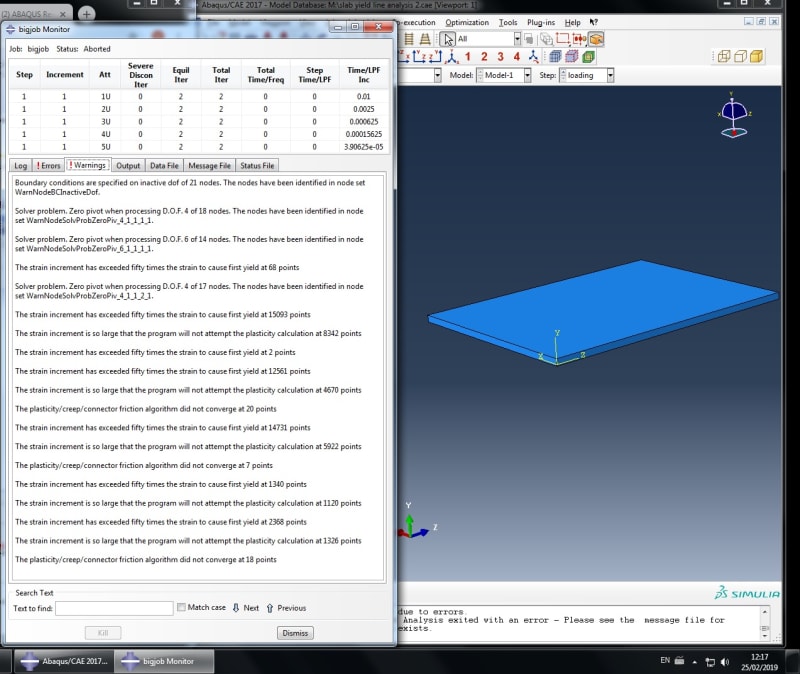Click the blue meshed cube icon
The height and width of the screenshot is (674, 800).
[x=555, y=57]
